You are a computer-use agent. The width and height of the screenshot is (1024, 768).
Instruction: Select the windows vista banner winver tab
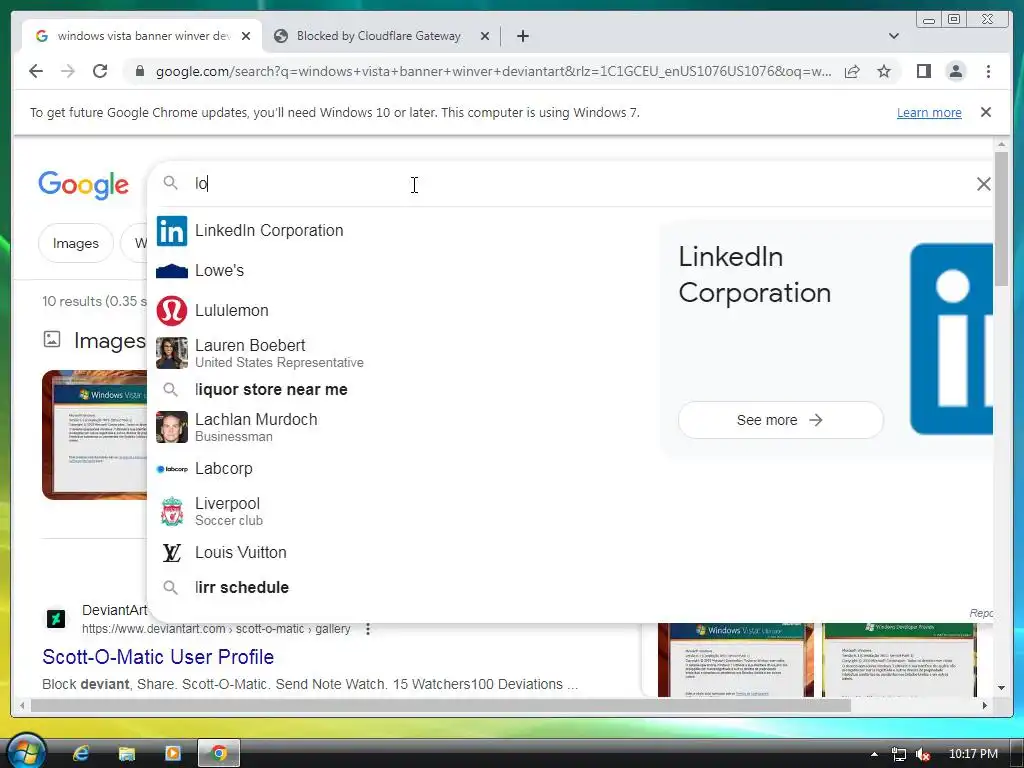[x=142, y=36]
